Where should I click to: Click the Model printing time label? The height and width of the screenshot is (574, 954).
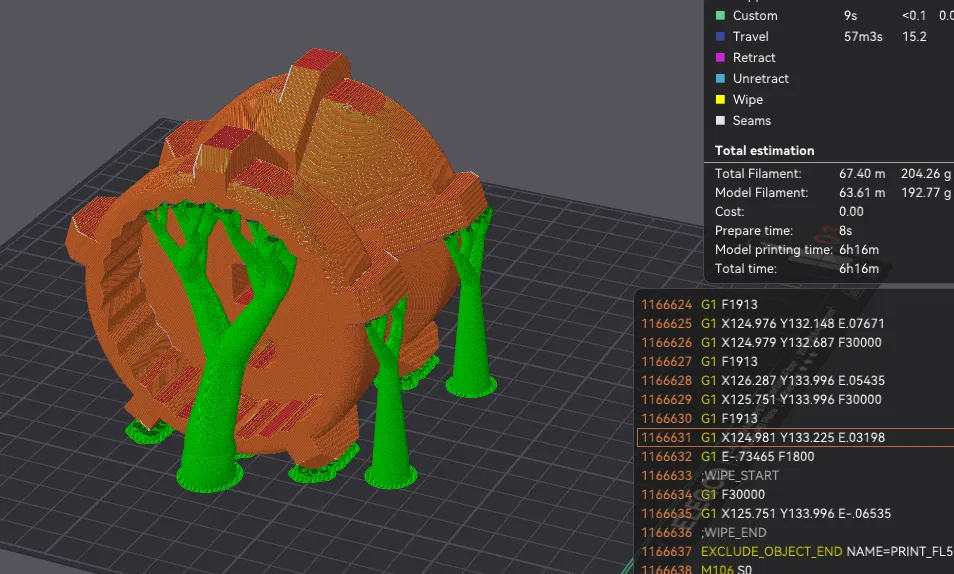[x=773, y=250]
